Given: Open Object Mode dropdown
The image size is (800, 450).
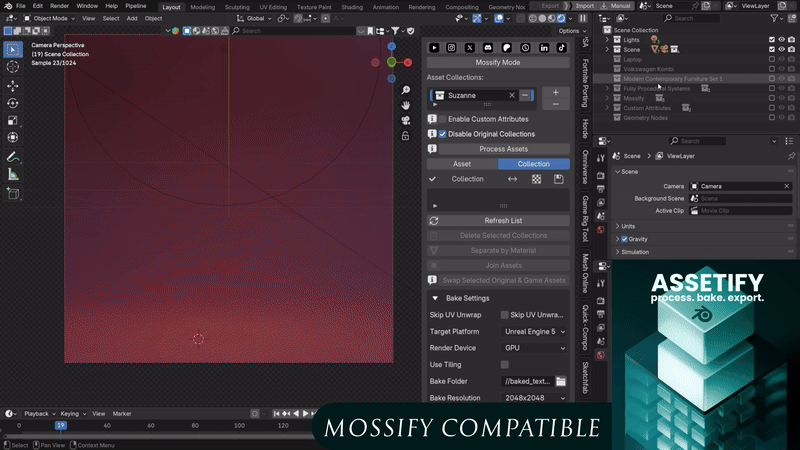Looking at the screenshot, I should 49,18.
